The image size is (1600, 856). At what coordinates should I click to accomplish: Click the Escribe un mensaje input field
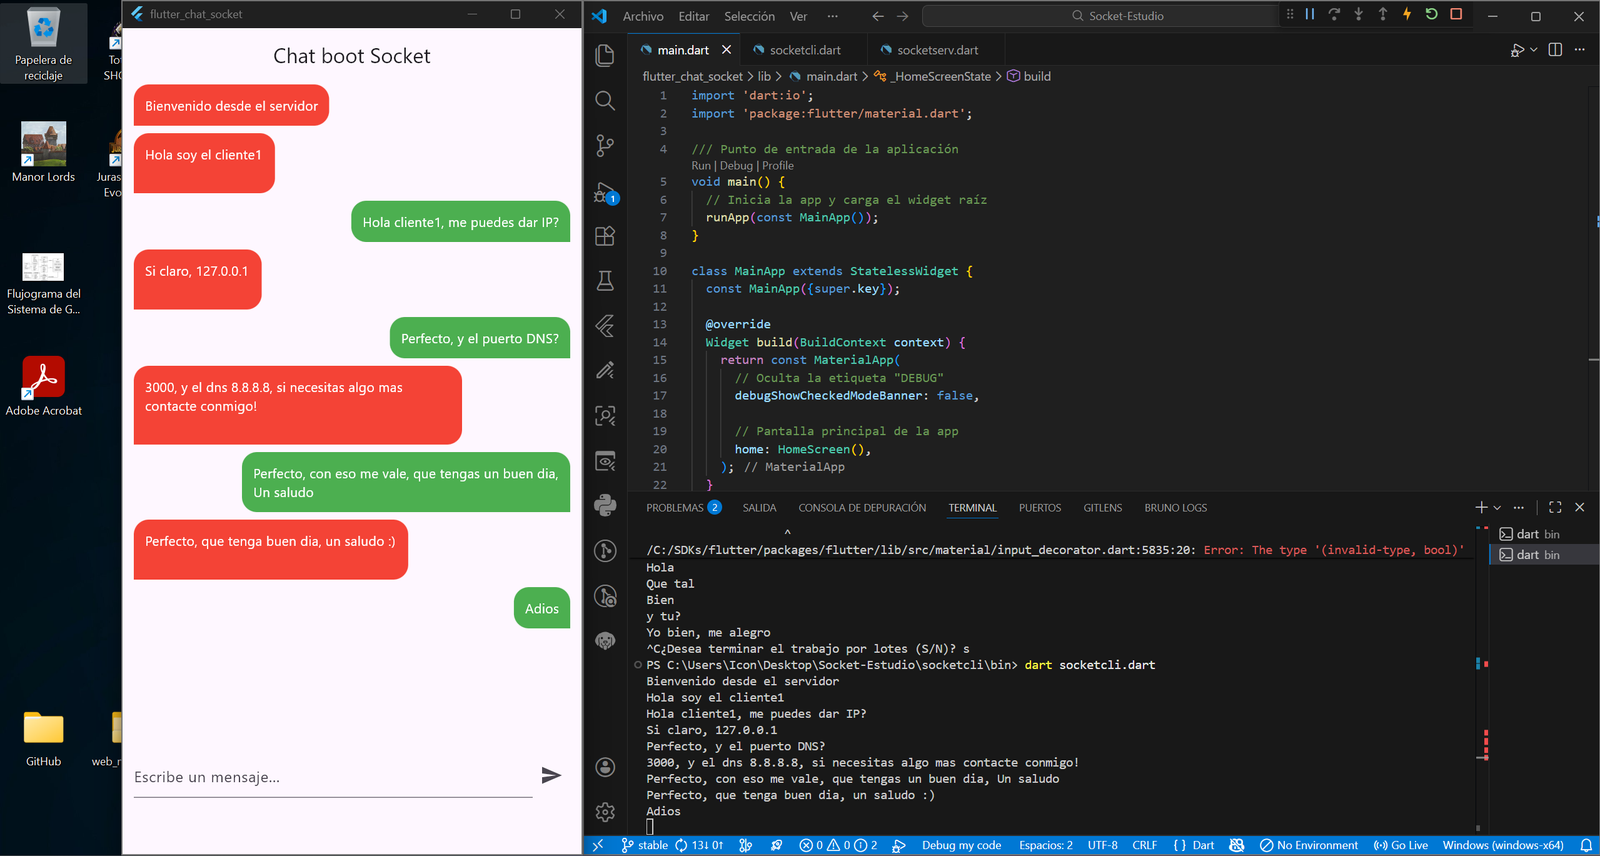(x=332, y=778)
